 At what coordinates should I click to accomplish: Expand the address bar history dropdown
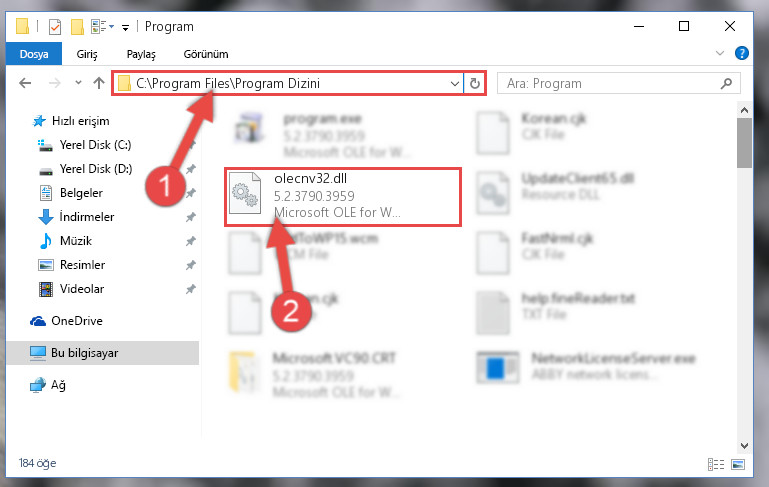pyautogui.click(x=455, y=83)
